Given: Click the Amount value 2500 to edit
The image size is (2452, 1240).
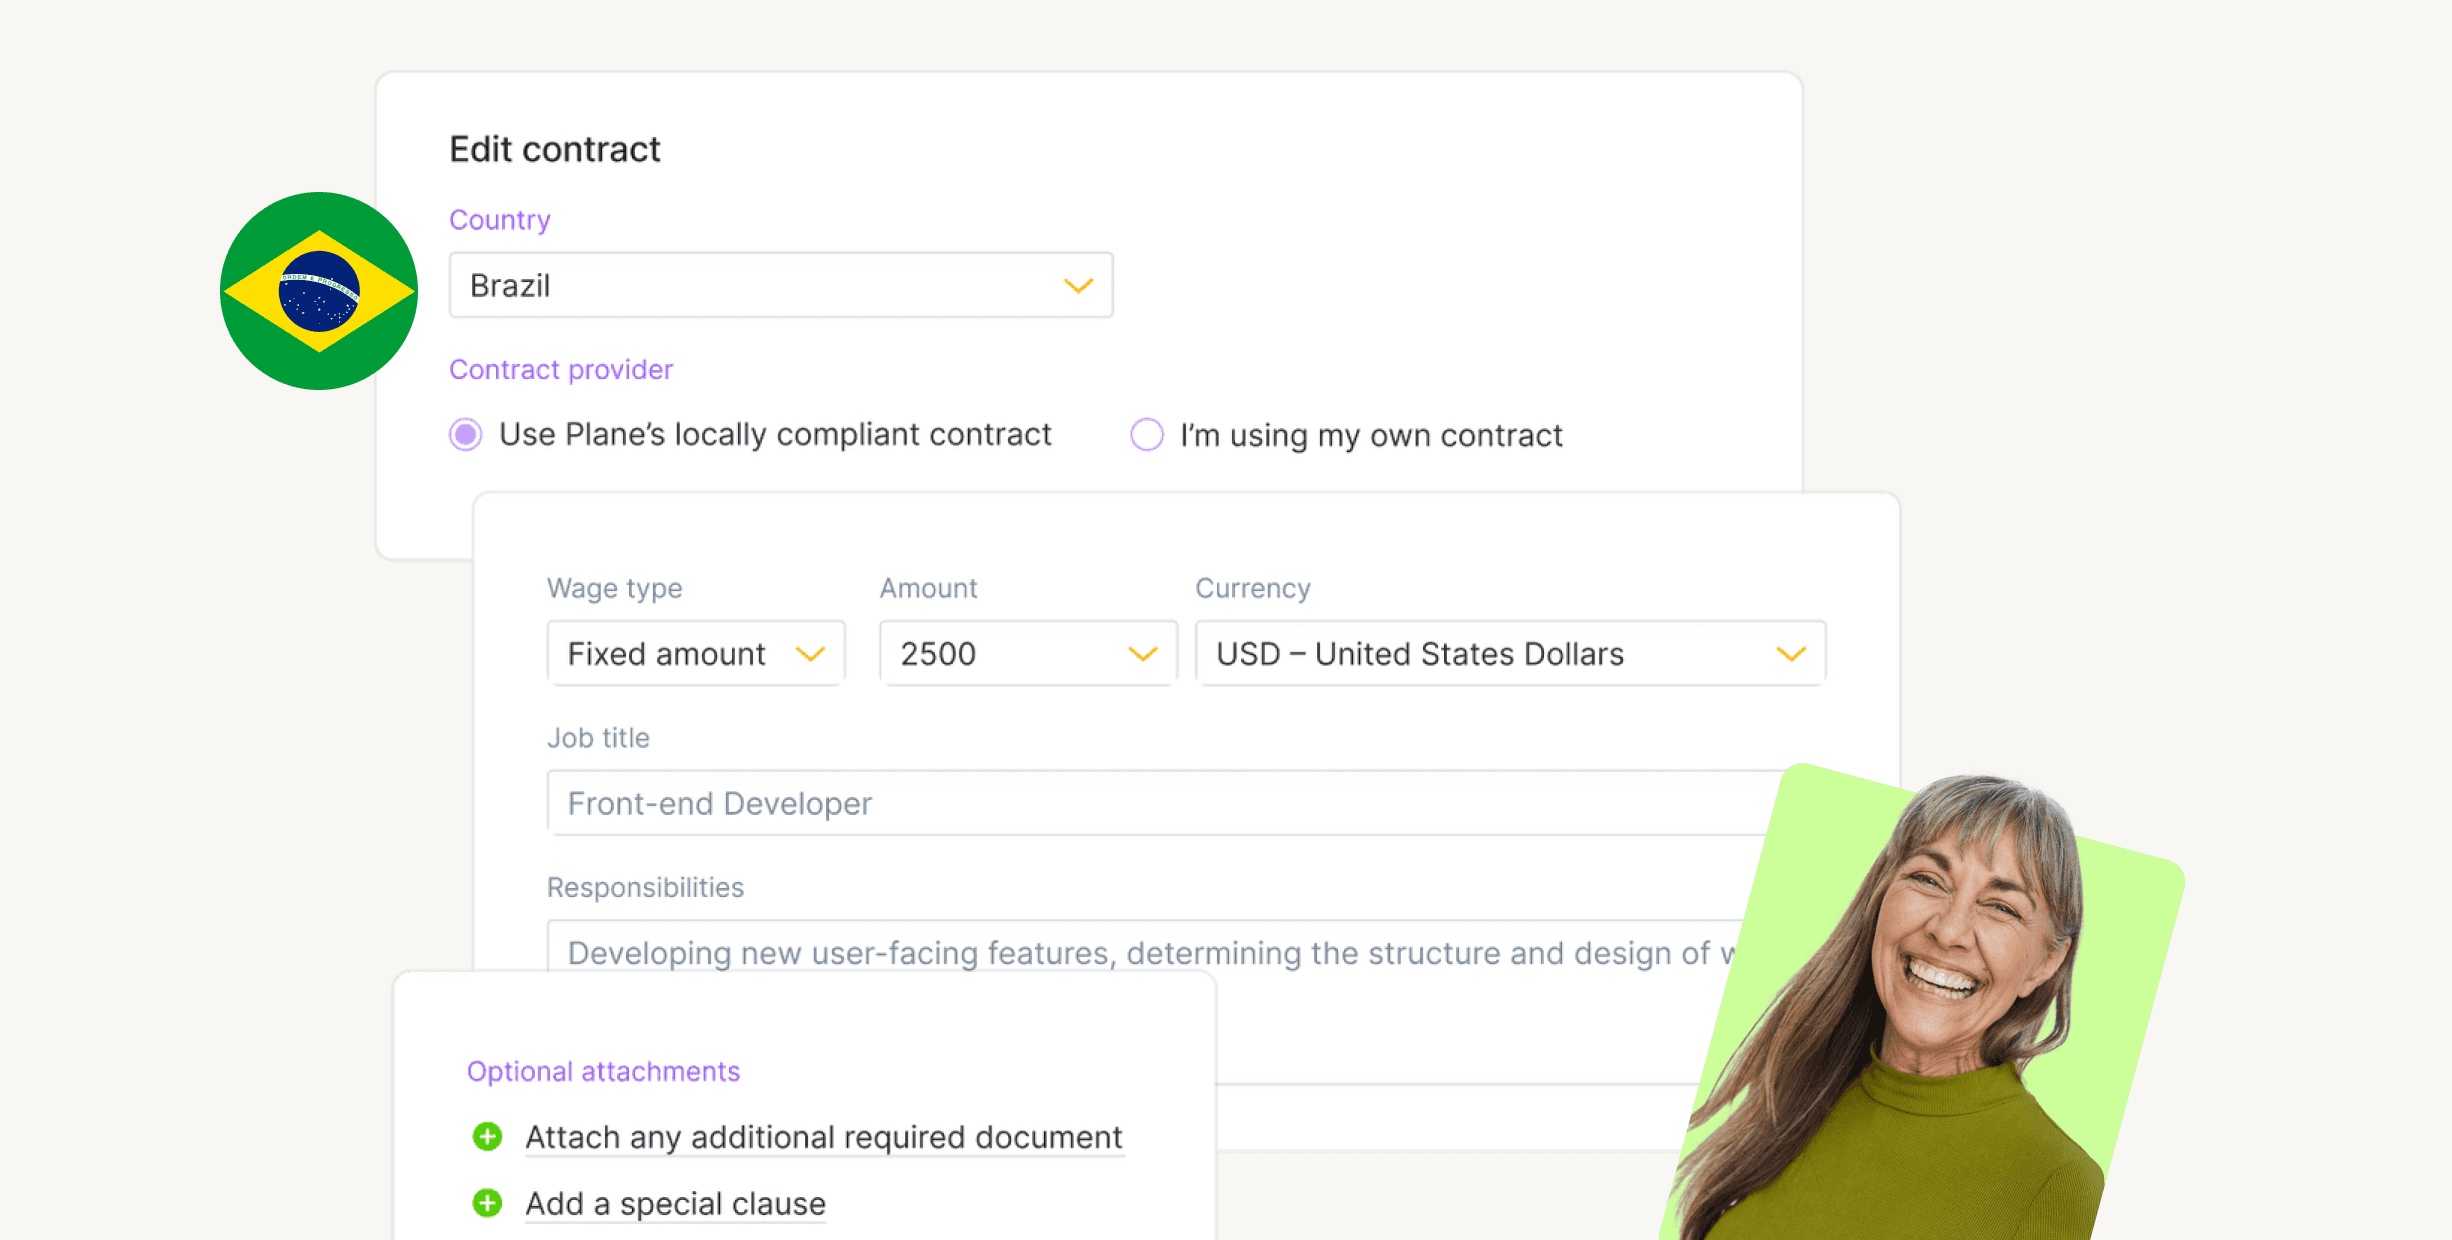Looking at the screenshot, I should click(939, 653).
